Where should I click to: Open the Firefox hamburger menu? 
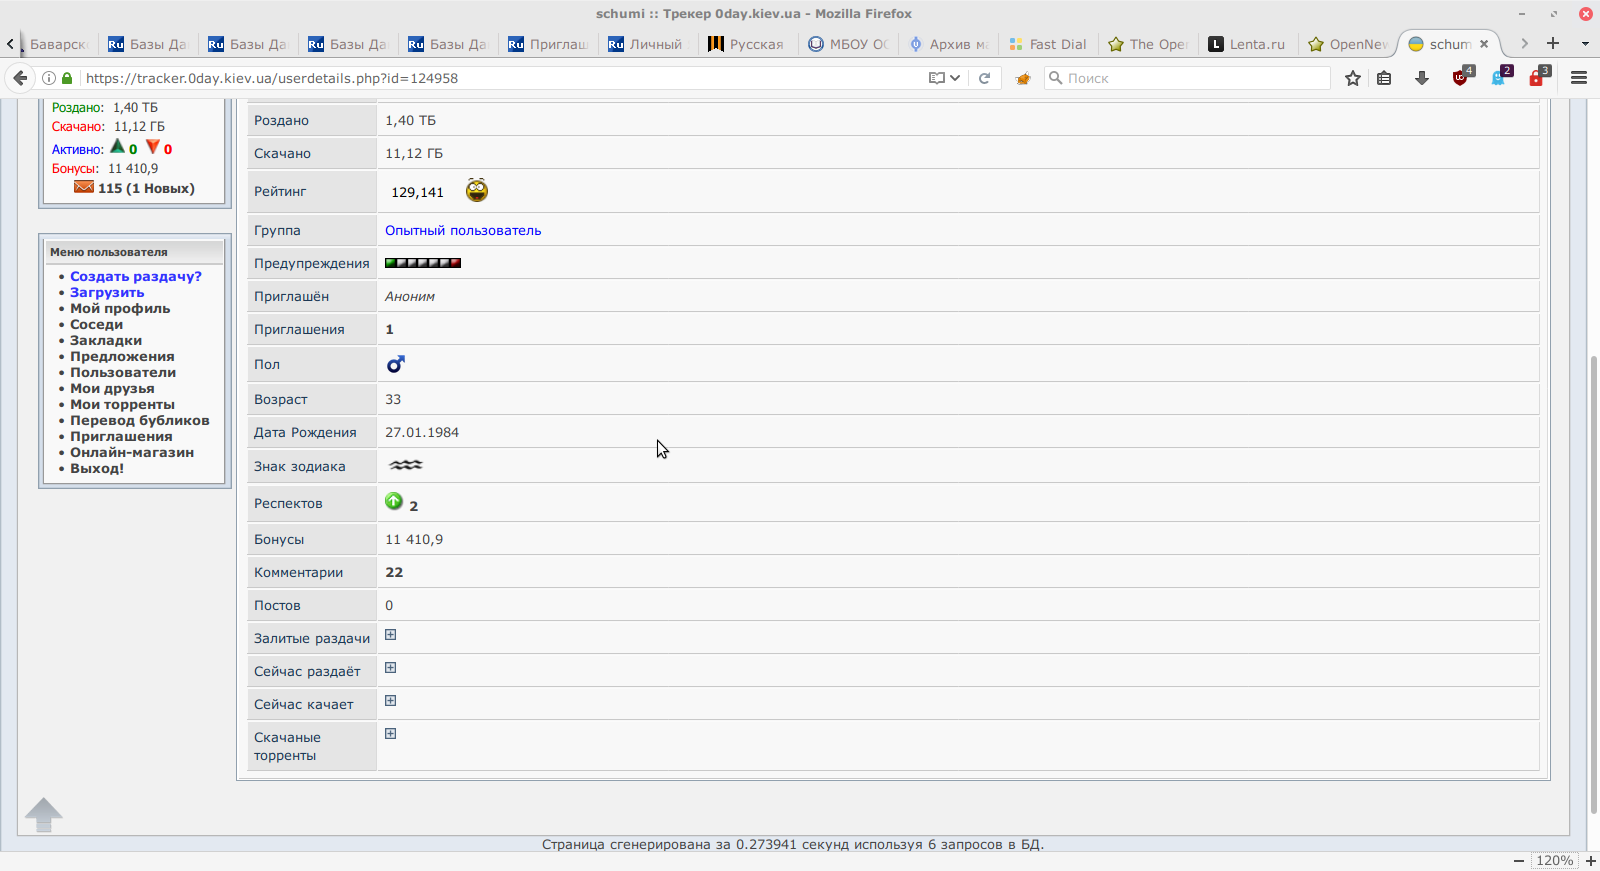[x=1579, y=78]
